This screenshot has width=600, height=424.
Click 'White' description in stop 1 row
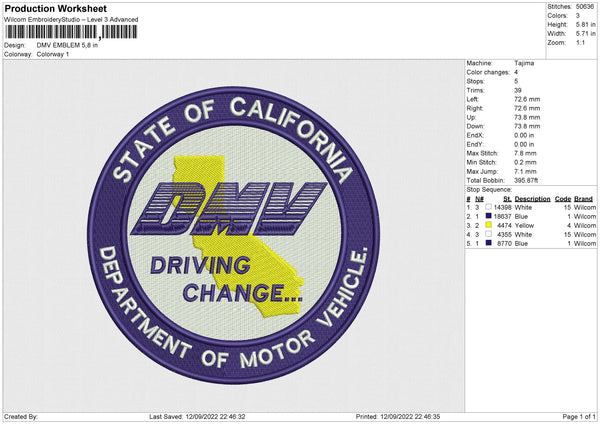click(523, 207)
